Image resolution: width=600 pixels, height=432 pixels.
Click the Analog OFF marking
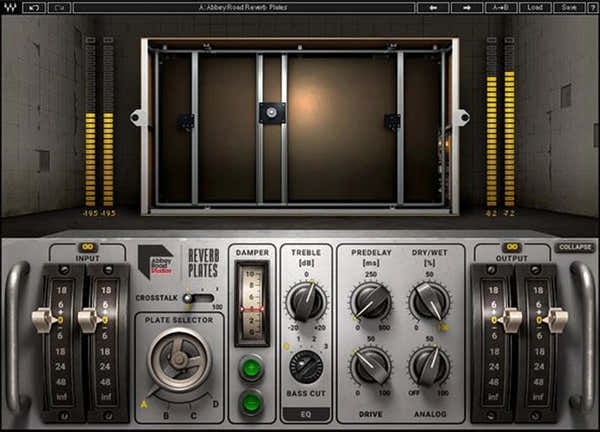(414, 393)
